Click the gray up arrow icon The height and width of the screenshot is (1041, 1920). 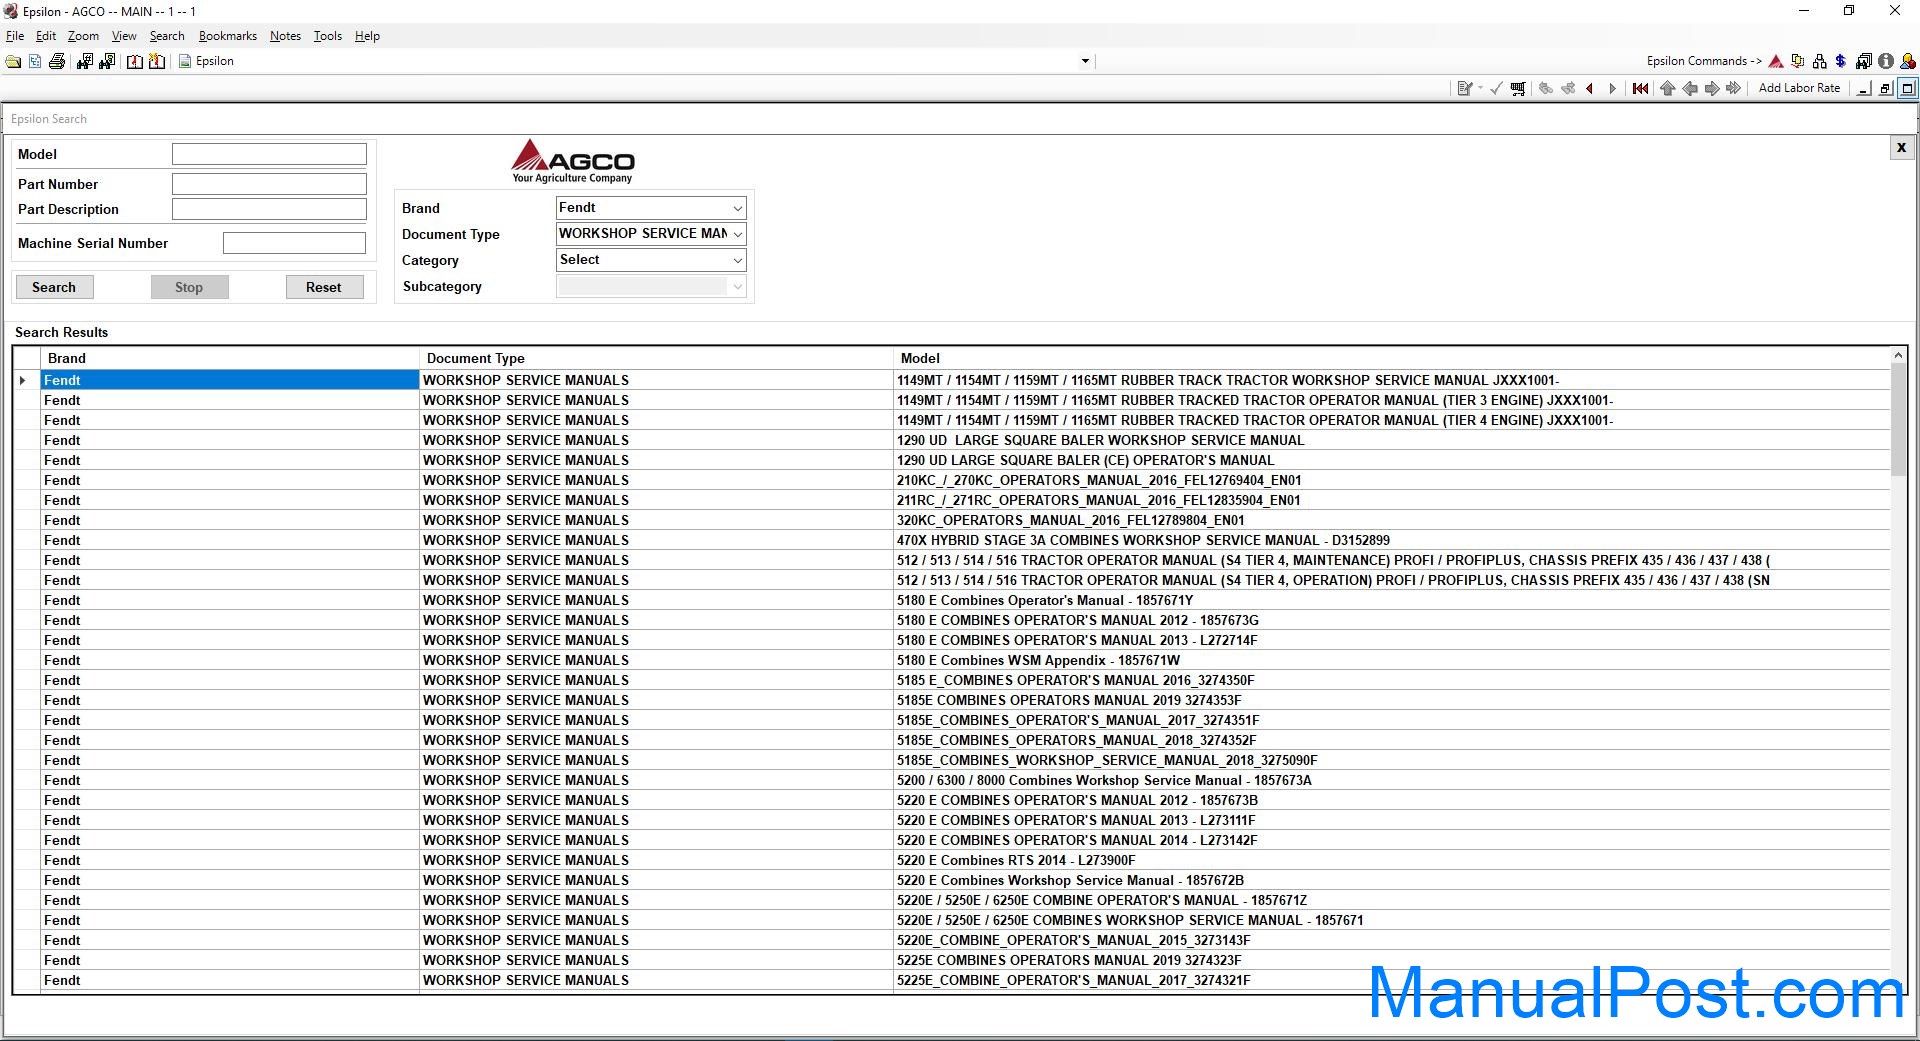1667,88
